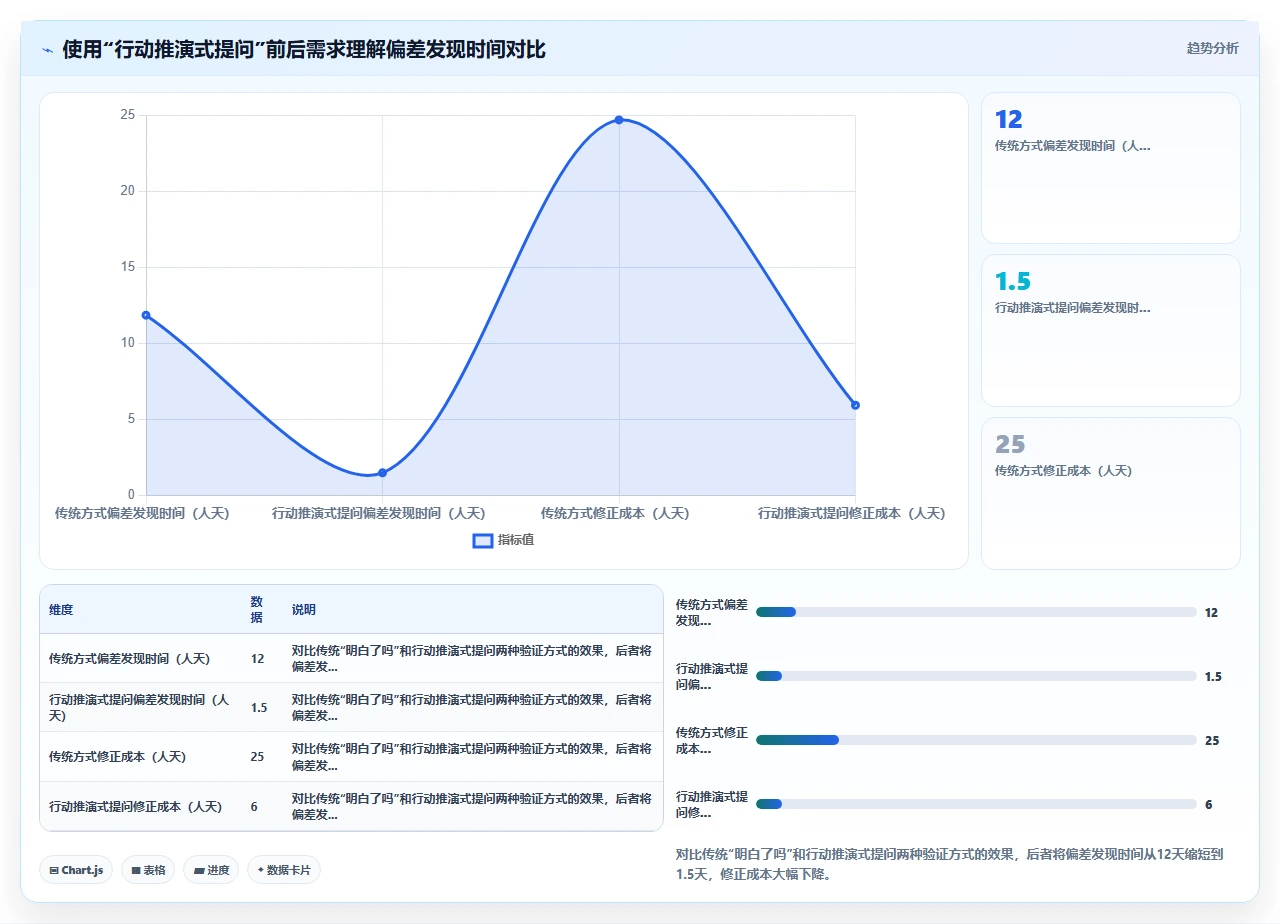Click the 说明 column header
This screenshot has height=924, width=1280.
pos(304,610)
